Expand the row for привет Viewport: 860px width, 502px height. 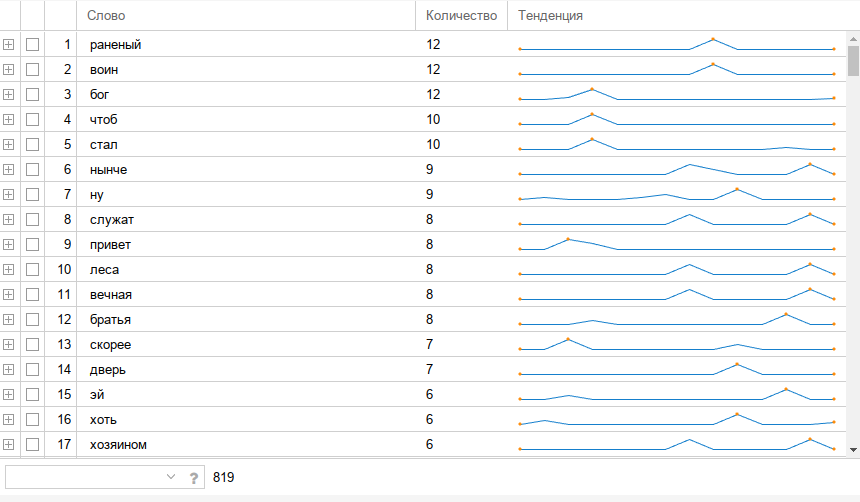point(8,244)
